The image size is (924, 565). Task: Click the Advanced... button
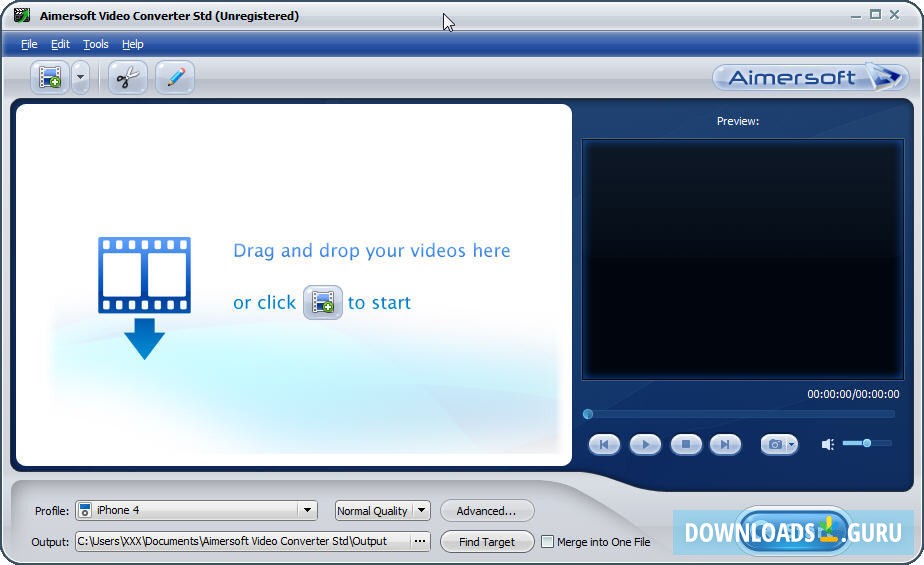click(487, 511)
